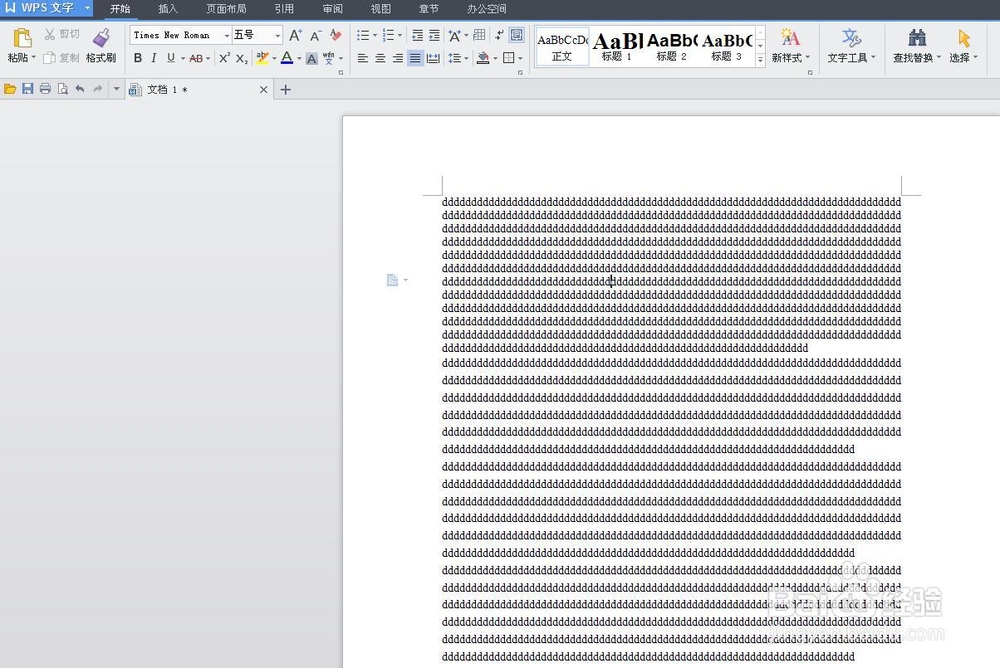Apply numbered list icon
Image resolution: width=1000 pixels, height=668 pixels.
pyautogui.click(x=388, y=35)
